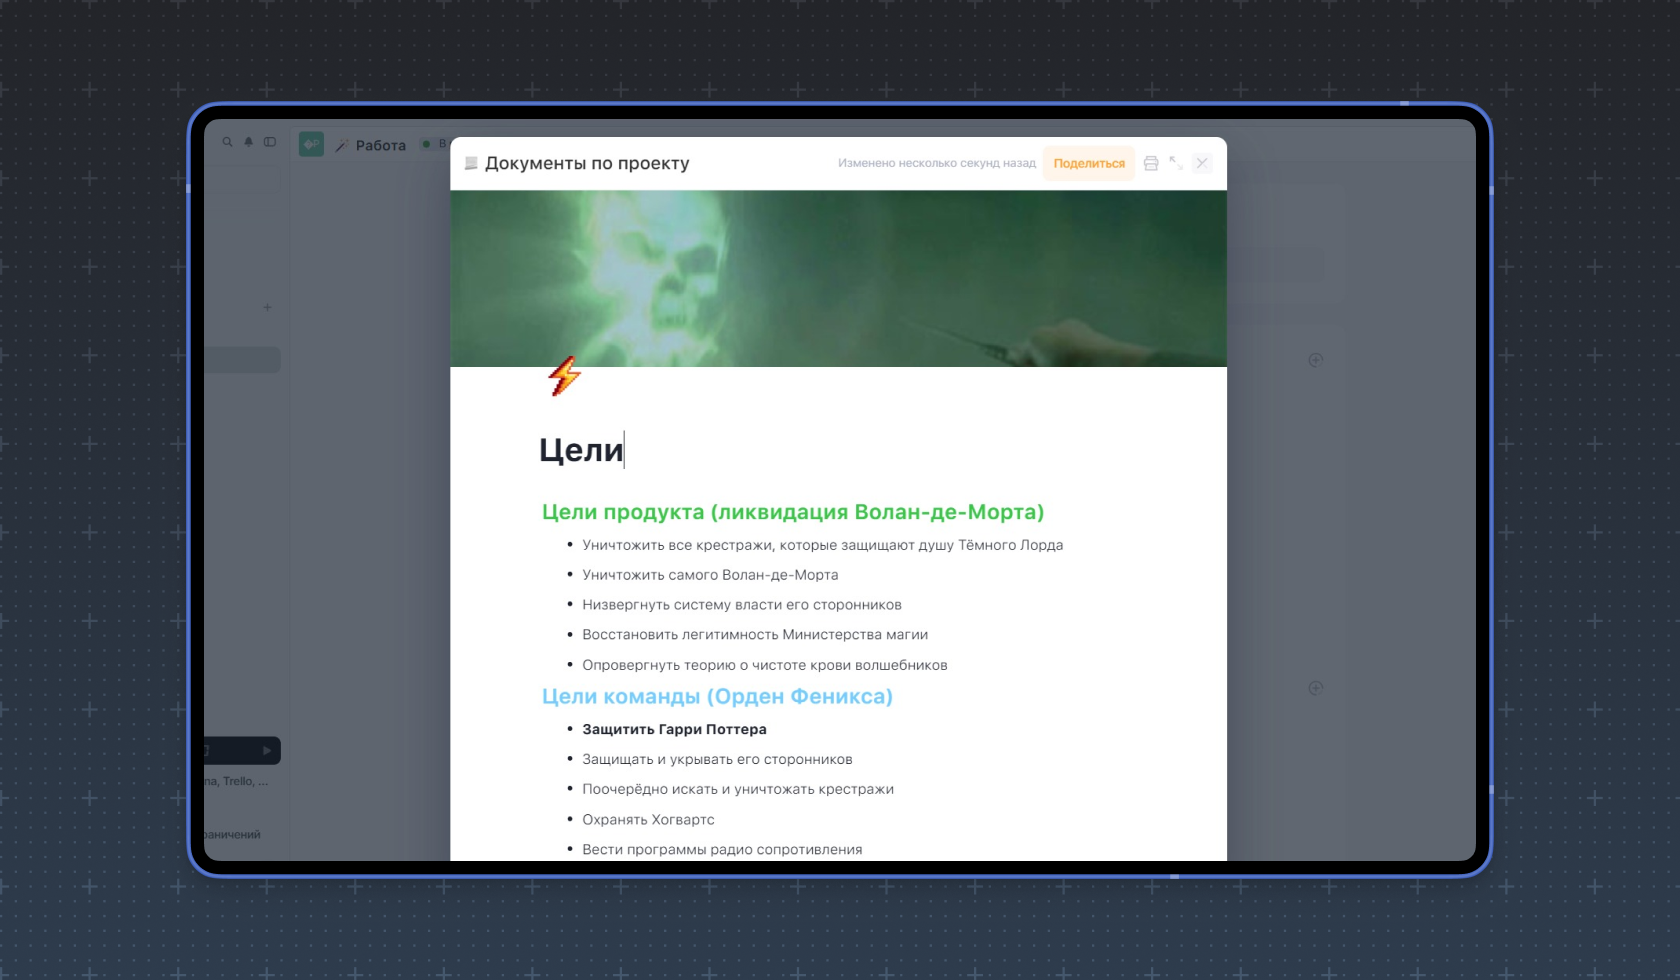1680x980 pixels.
Task: Click the green project avatar icon
Action: pos(311,145)
